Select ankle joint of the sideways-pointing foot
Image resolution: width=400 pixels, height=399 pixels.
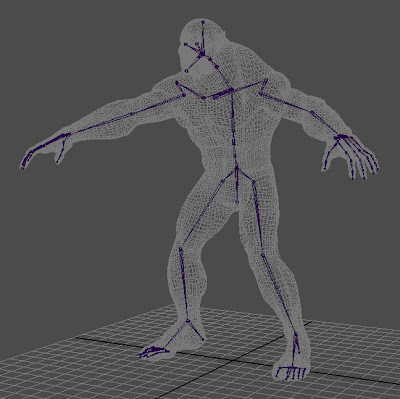tap(188, 321)
